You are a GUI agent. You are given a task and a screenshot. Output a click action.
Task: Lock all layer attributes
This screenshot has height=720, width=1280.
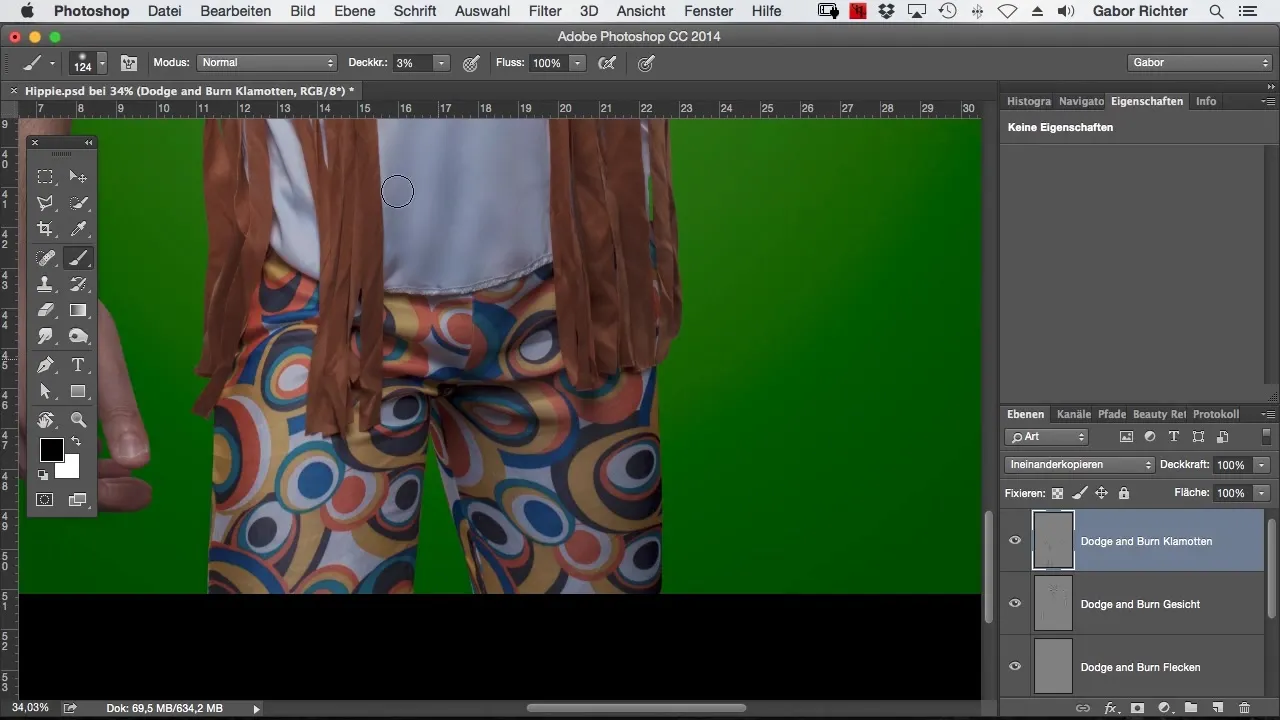coord(1123,493)
